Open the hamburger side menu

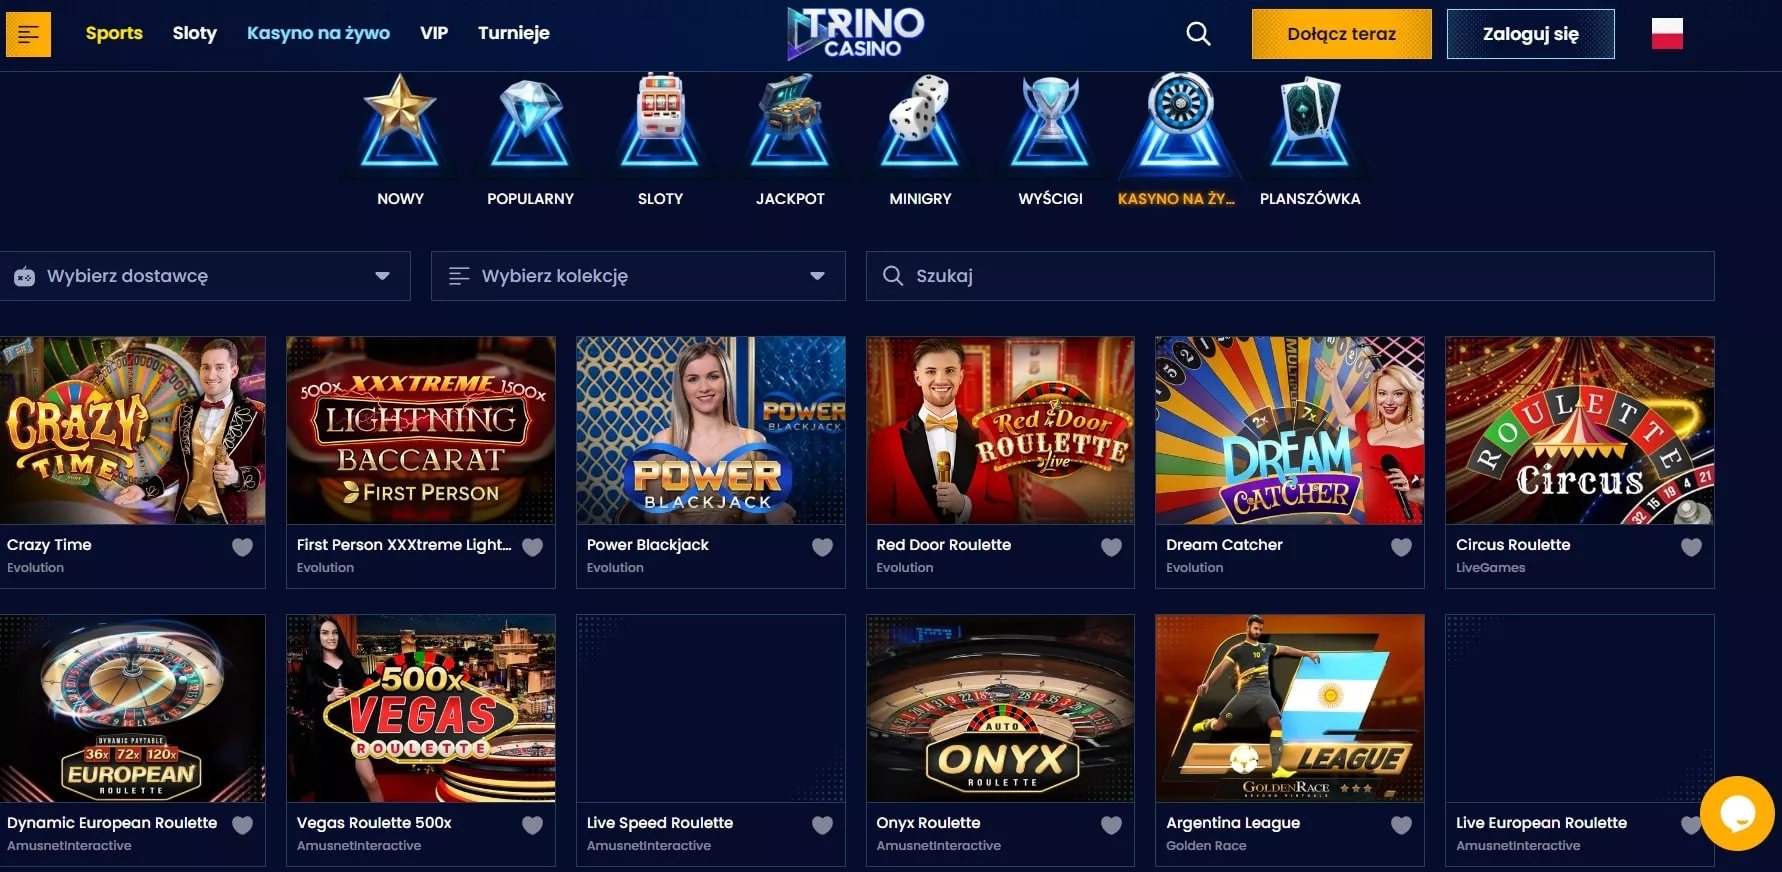[28, 34]
